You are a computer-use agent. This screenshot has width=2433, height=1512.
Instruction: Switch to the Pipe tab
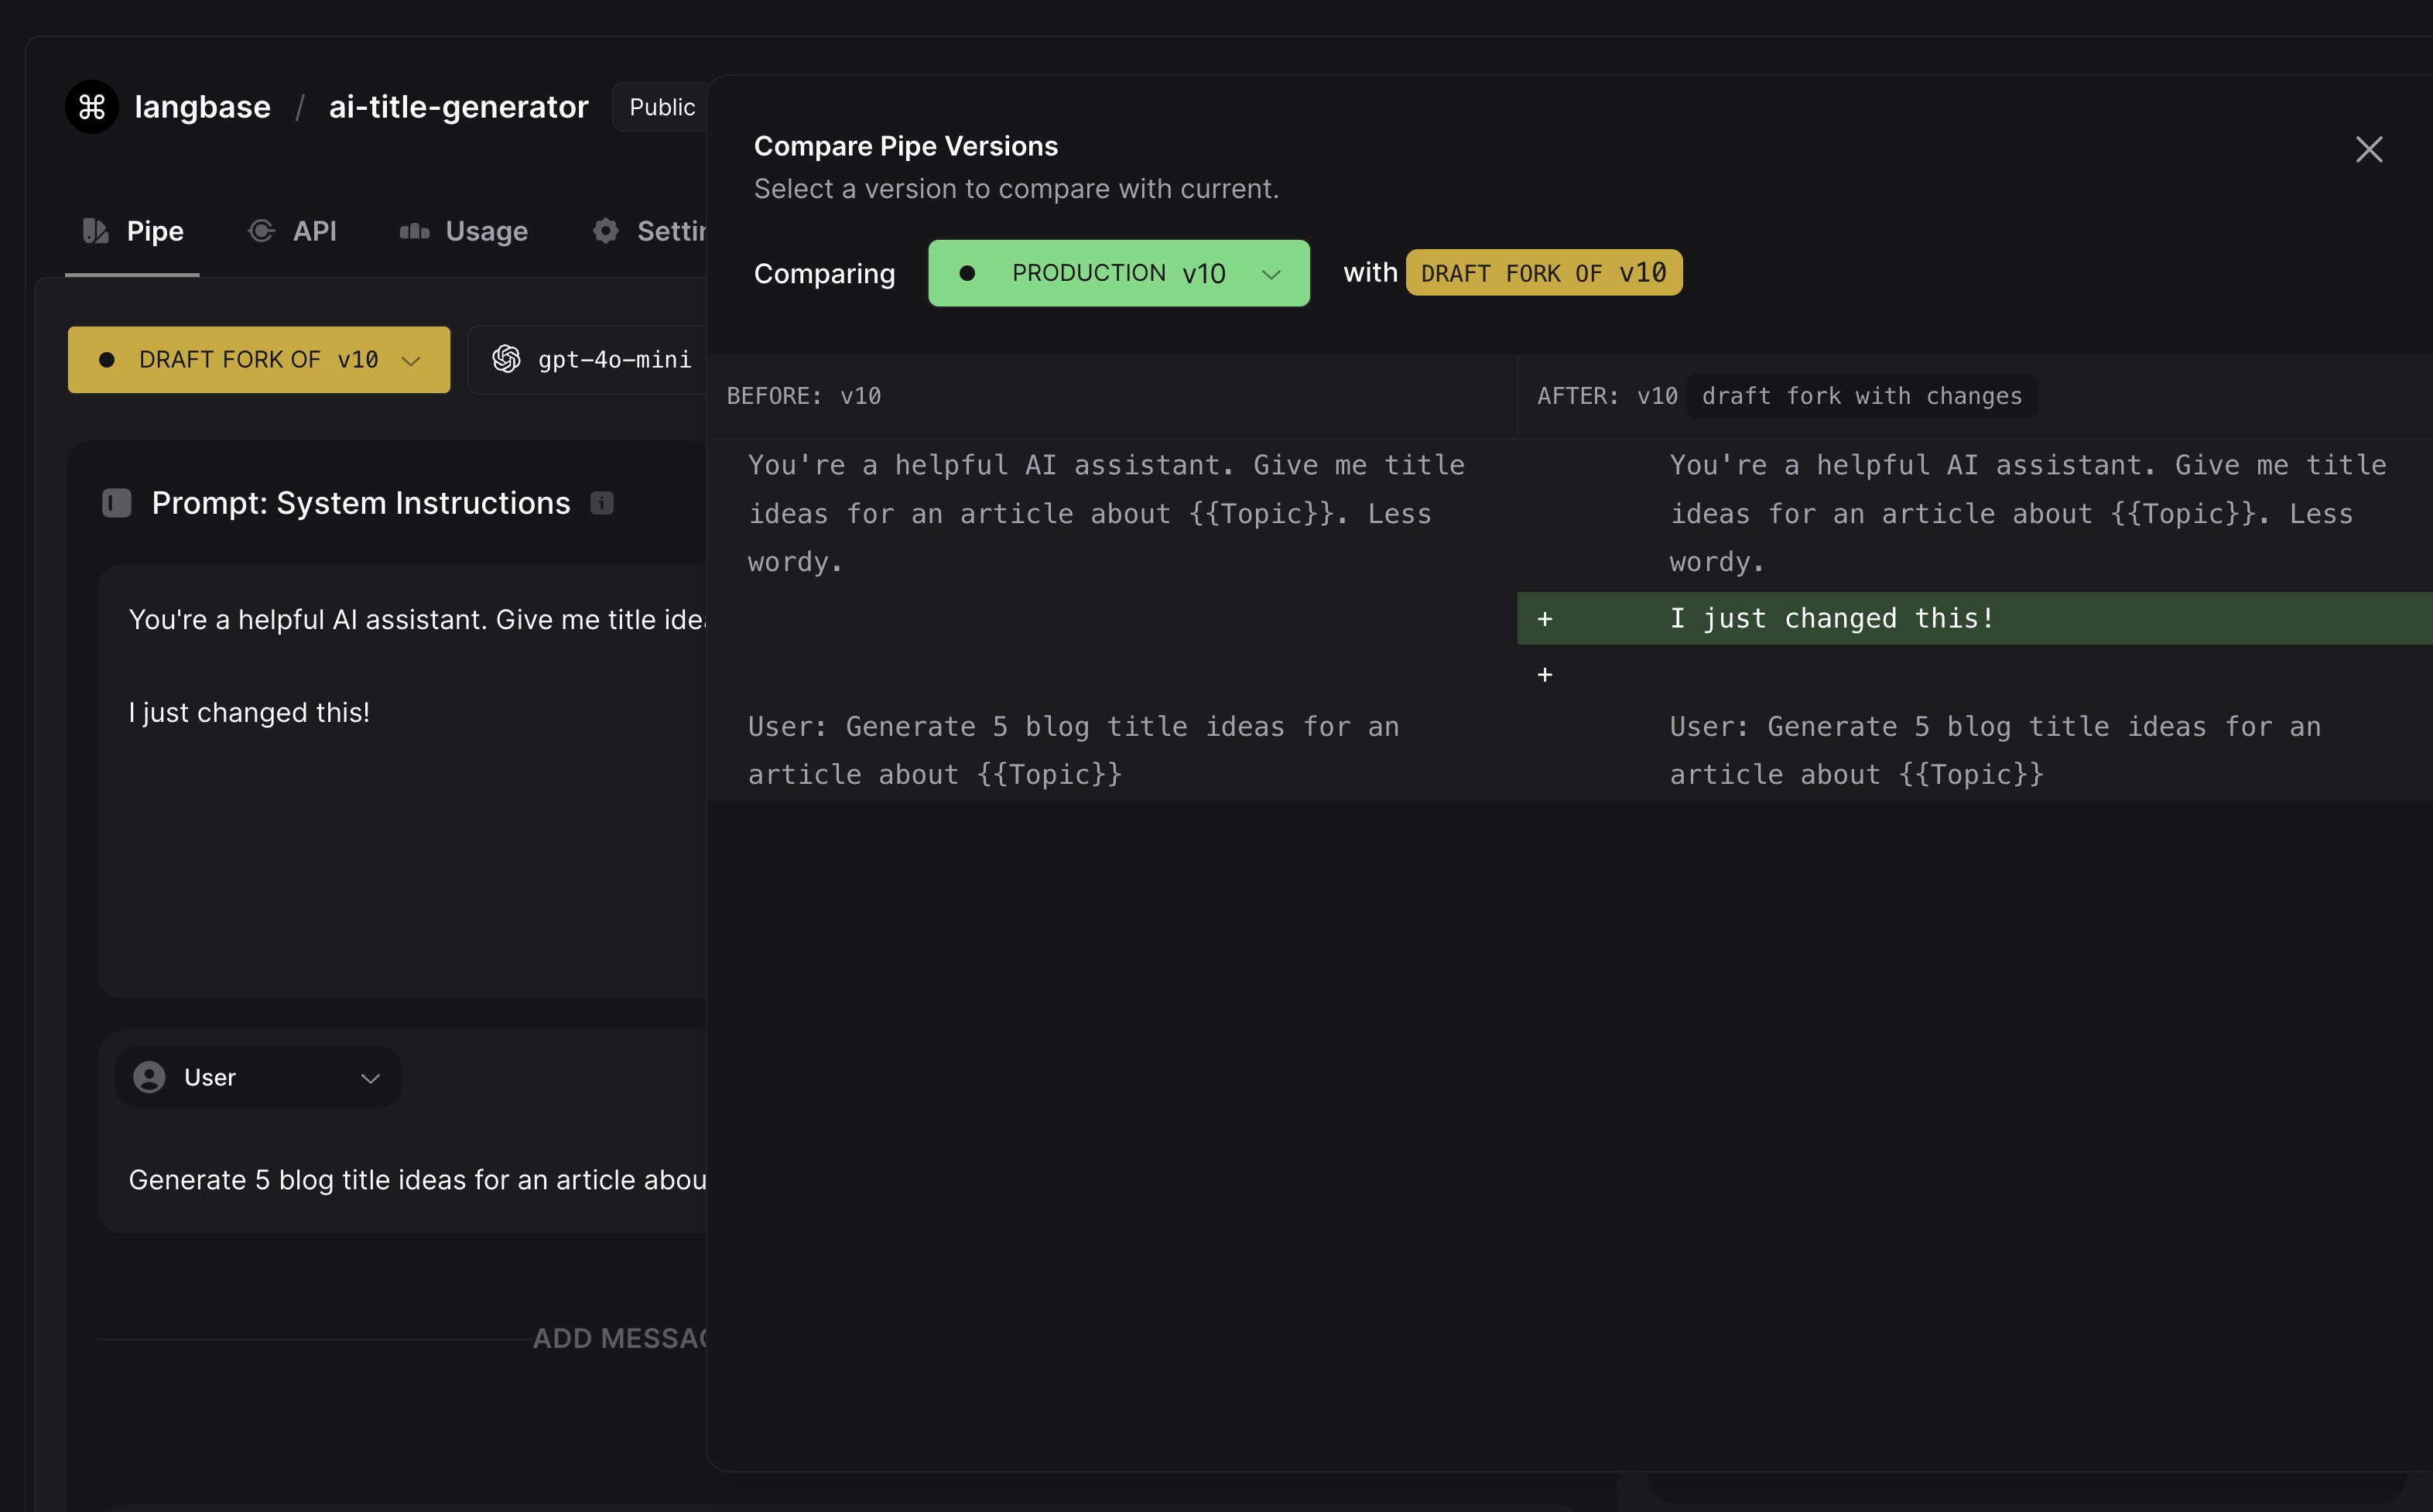click(x=133, y=231)
